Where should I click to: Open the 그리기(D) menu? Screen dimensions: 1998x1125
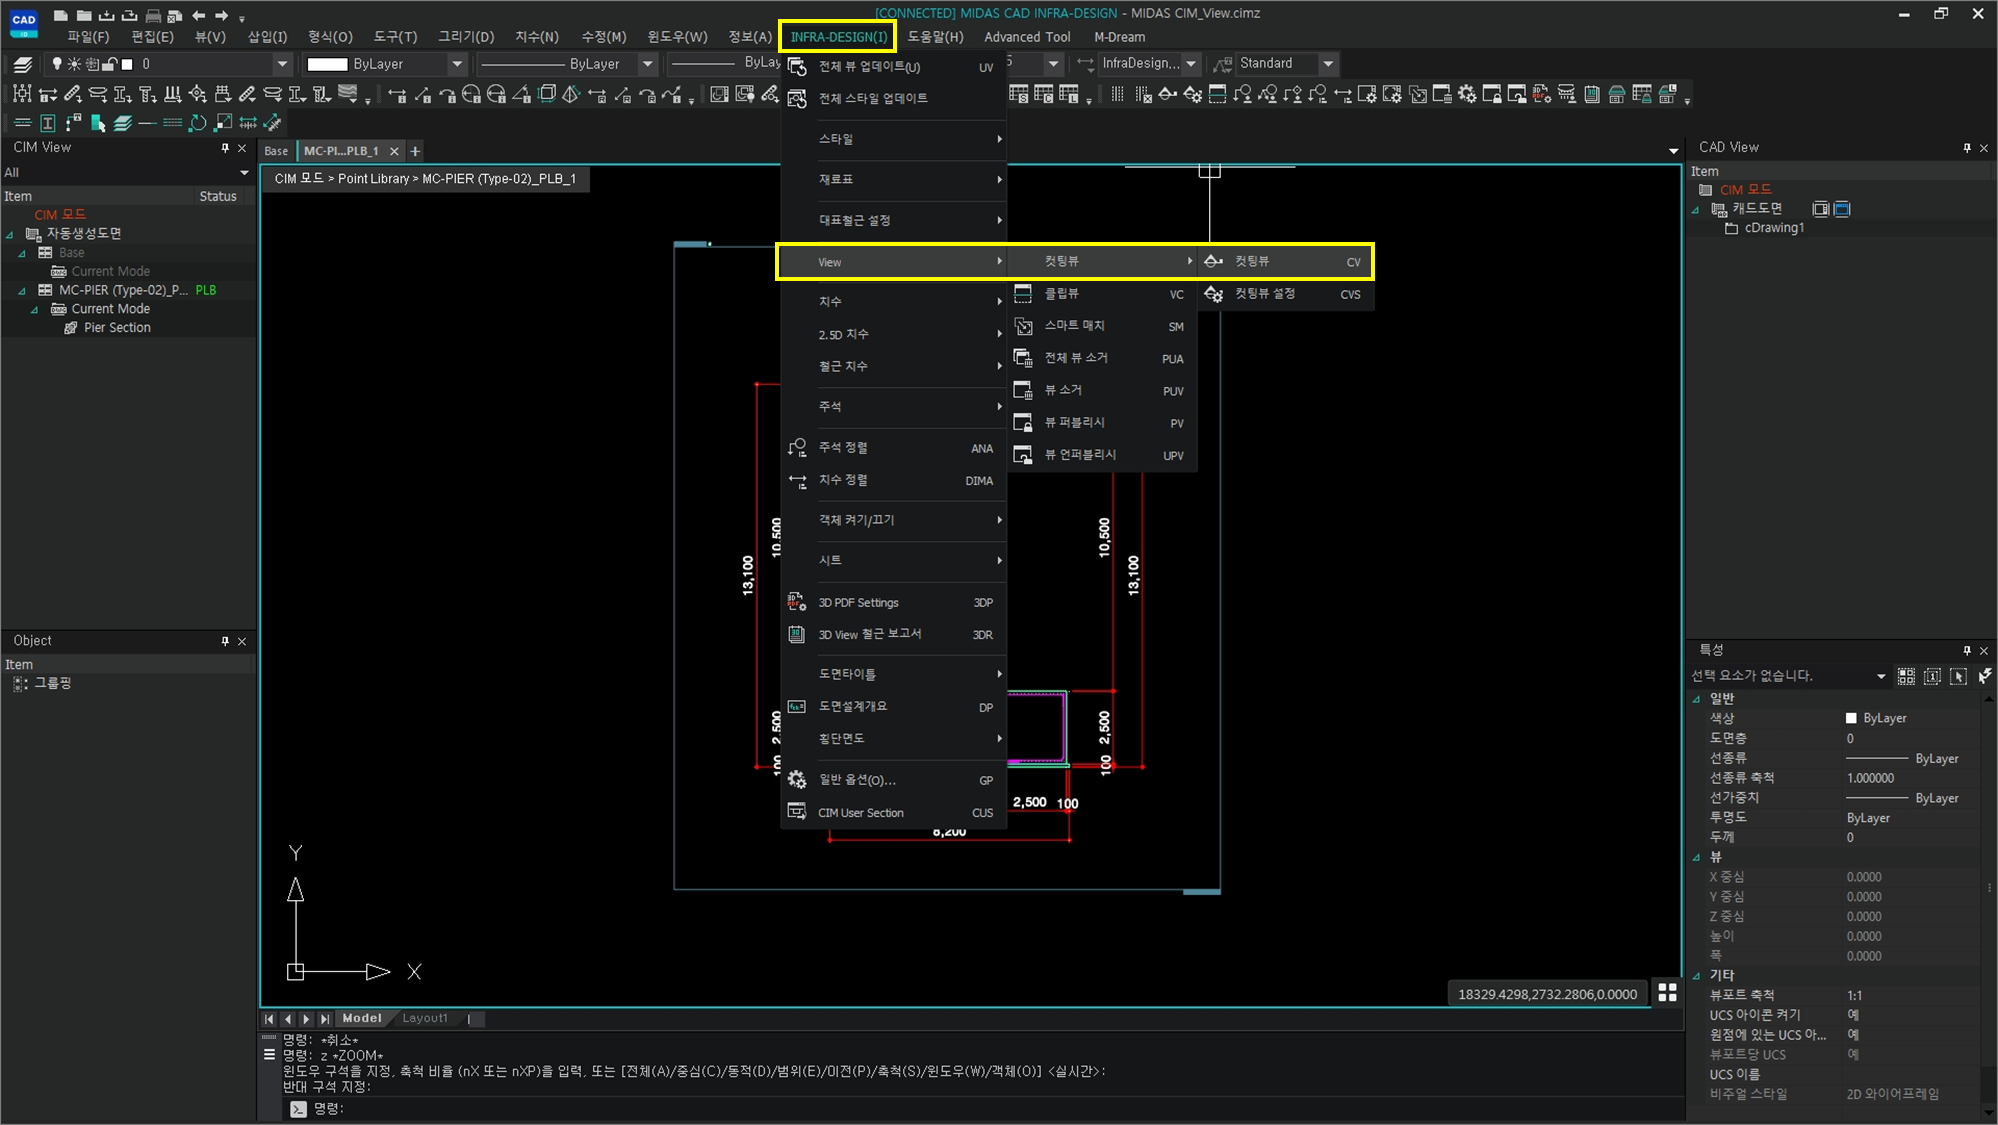(466, 37)
